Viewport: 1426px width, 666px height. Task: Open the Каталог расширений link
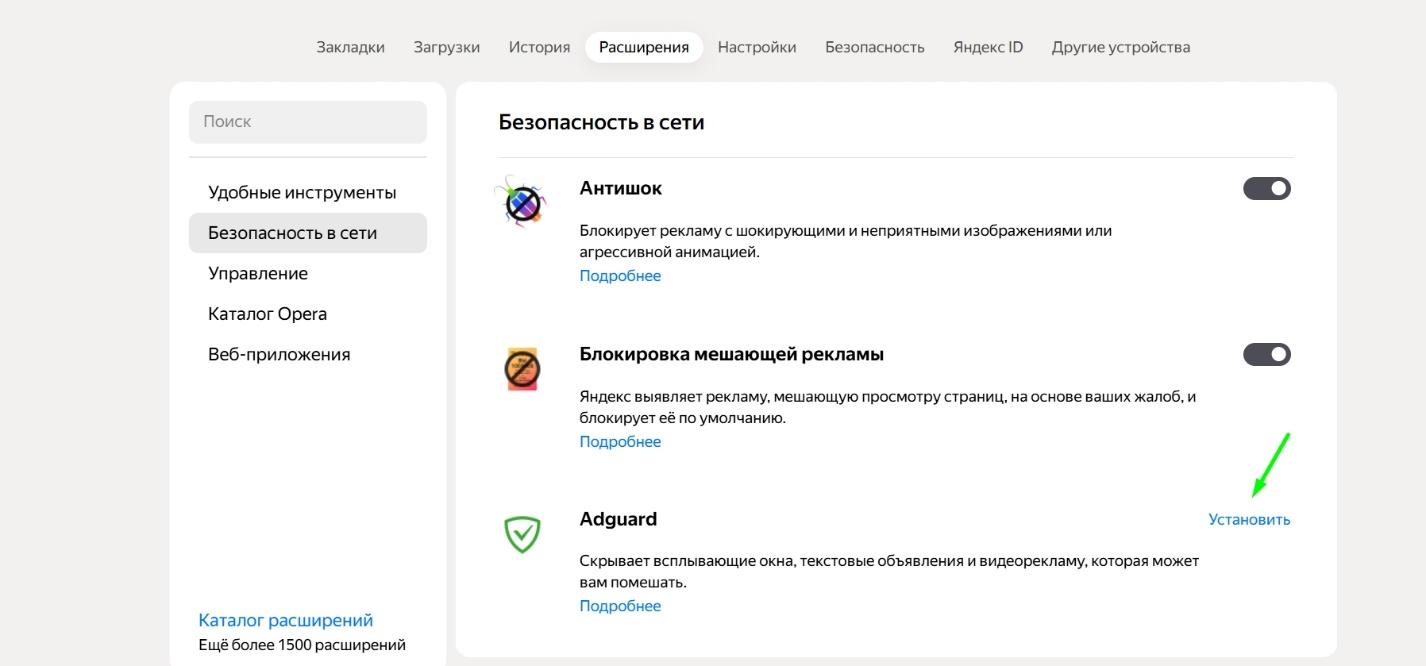tap(286, 620)
